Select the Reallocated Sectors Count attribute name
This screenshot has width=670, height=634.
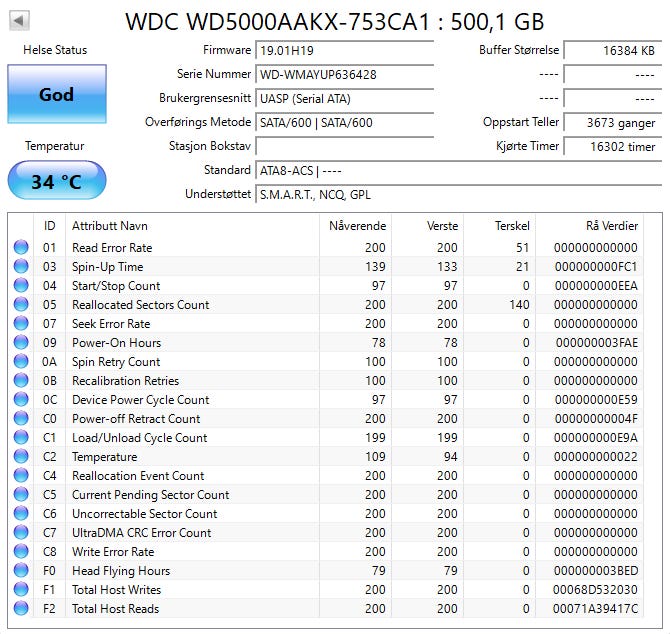[141, 305]
